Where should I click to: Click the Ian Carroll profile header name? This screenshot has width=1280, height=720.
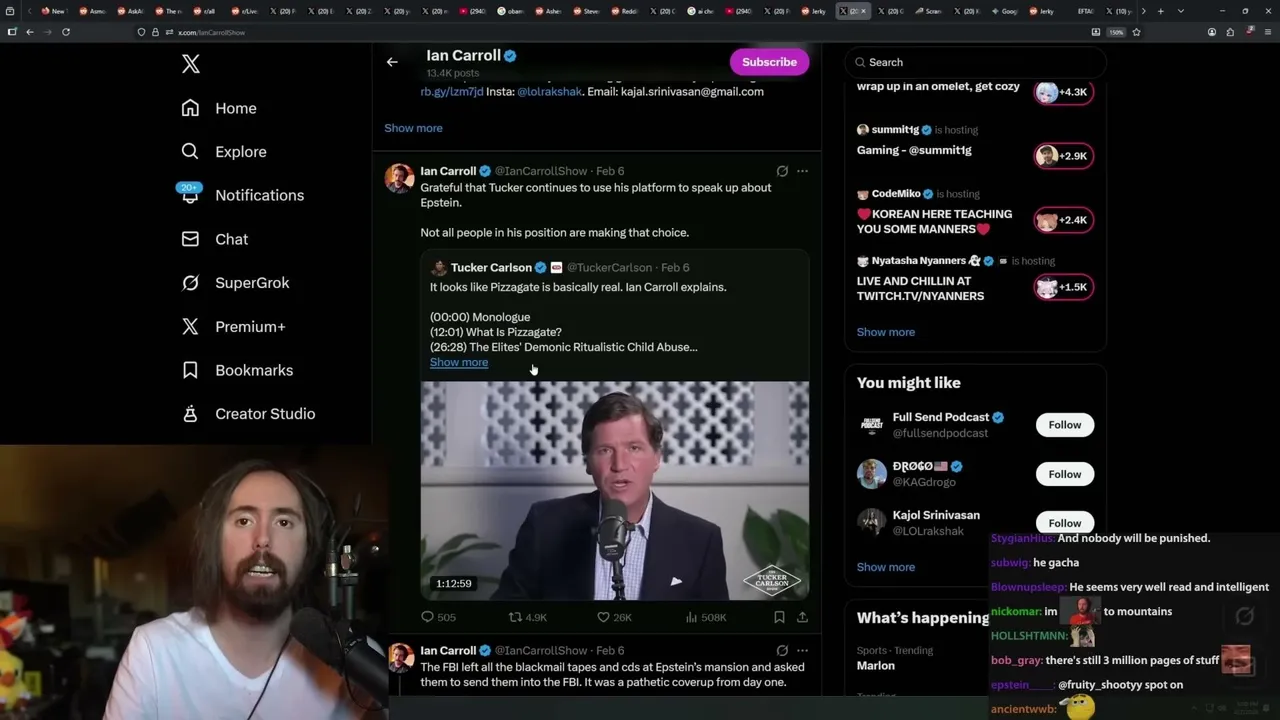tap(463, 56)
